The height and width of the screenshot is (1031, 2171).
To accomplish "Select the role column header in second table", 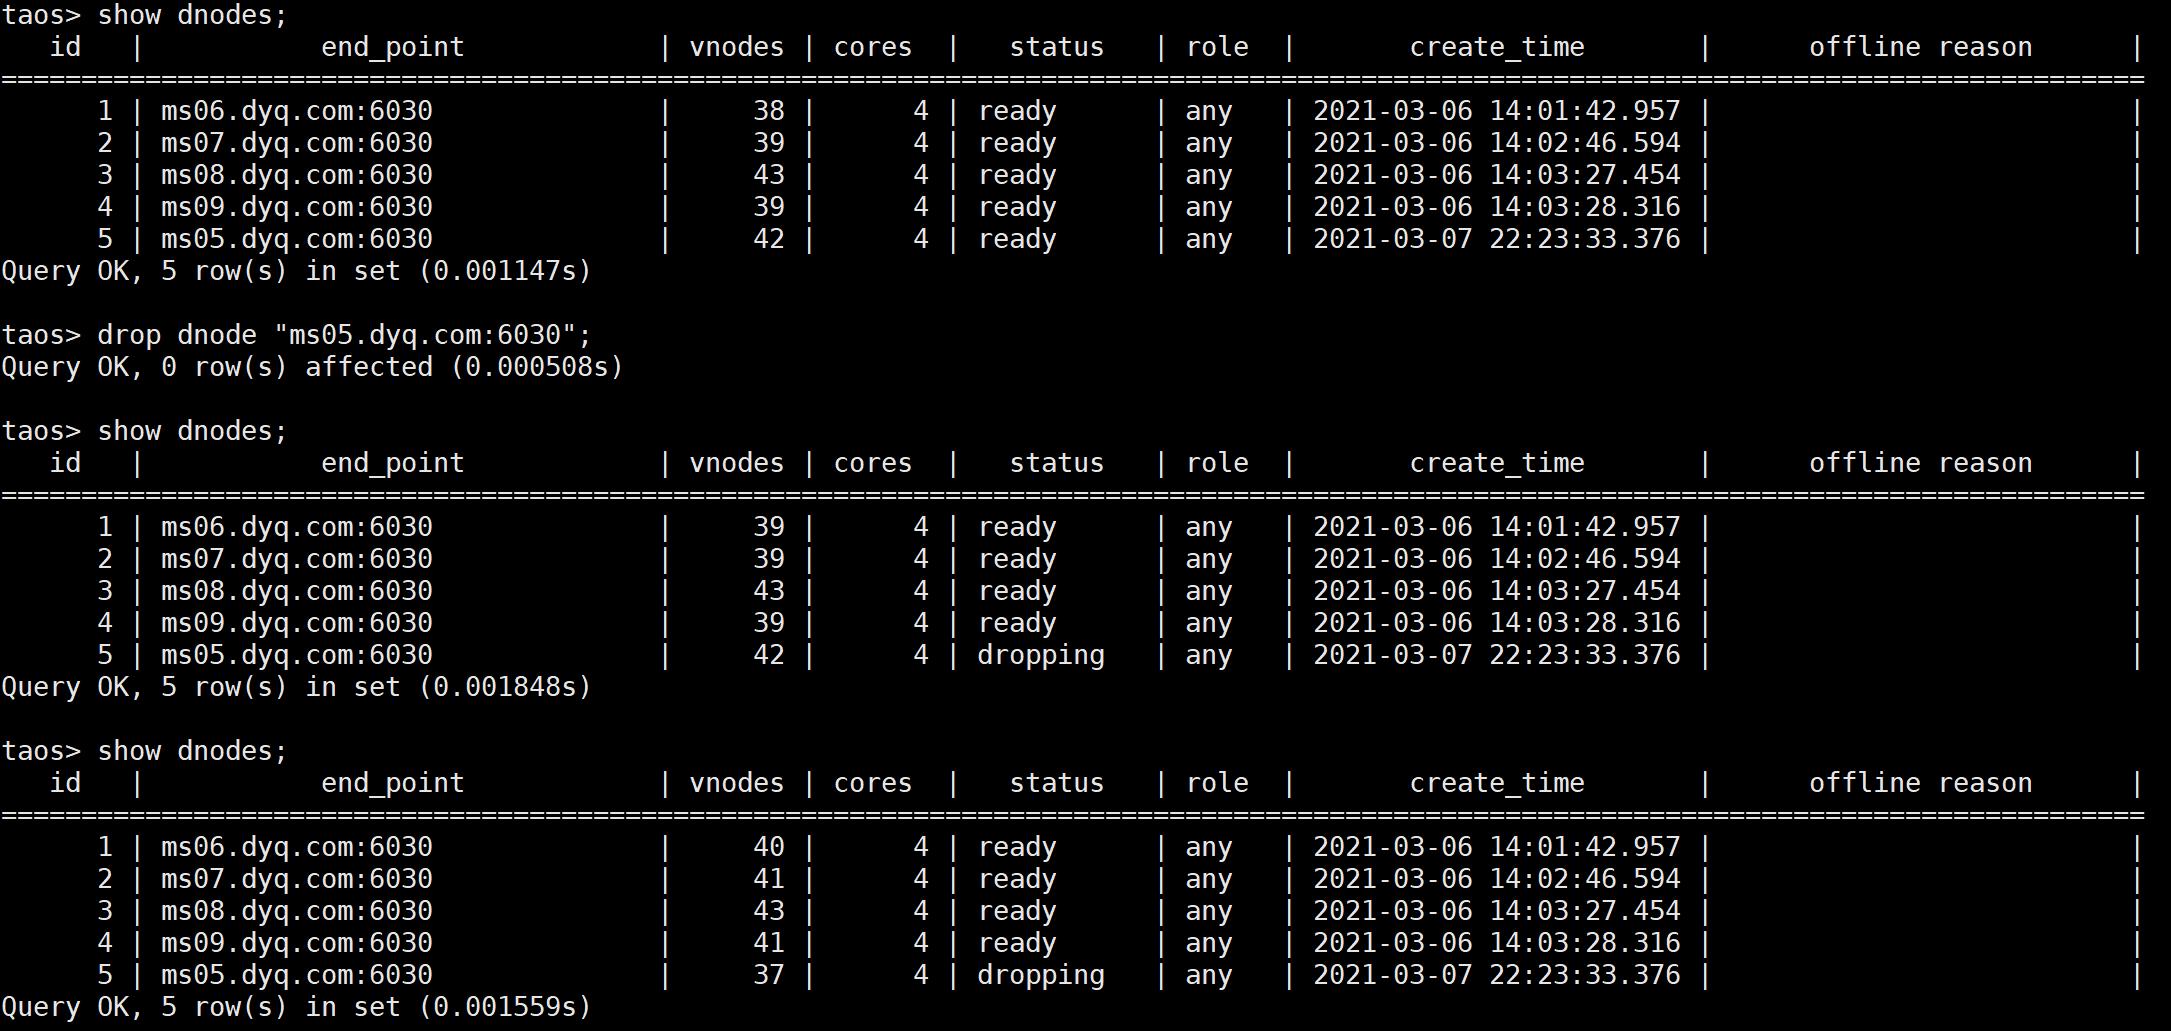I will (1218, 462).
